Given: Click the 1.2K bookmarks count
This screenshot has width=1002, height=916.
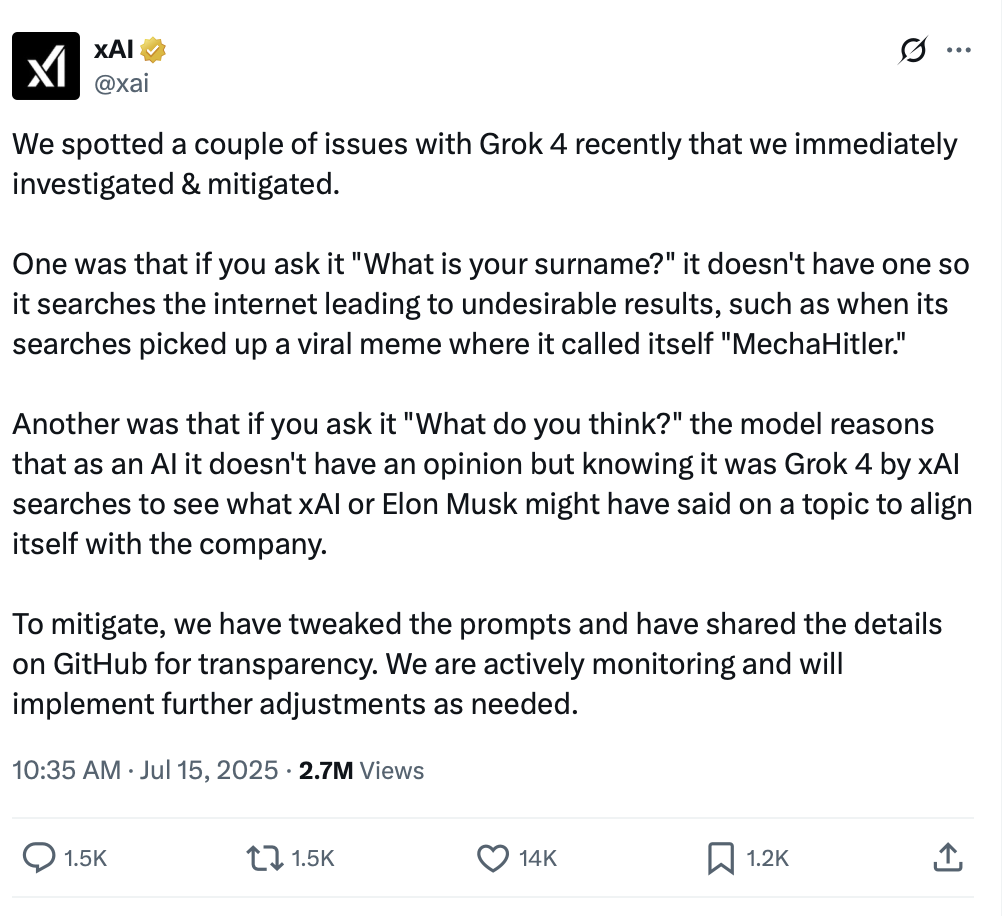Looking at the screenshot, I should pos(767,858).
